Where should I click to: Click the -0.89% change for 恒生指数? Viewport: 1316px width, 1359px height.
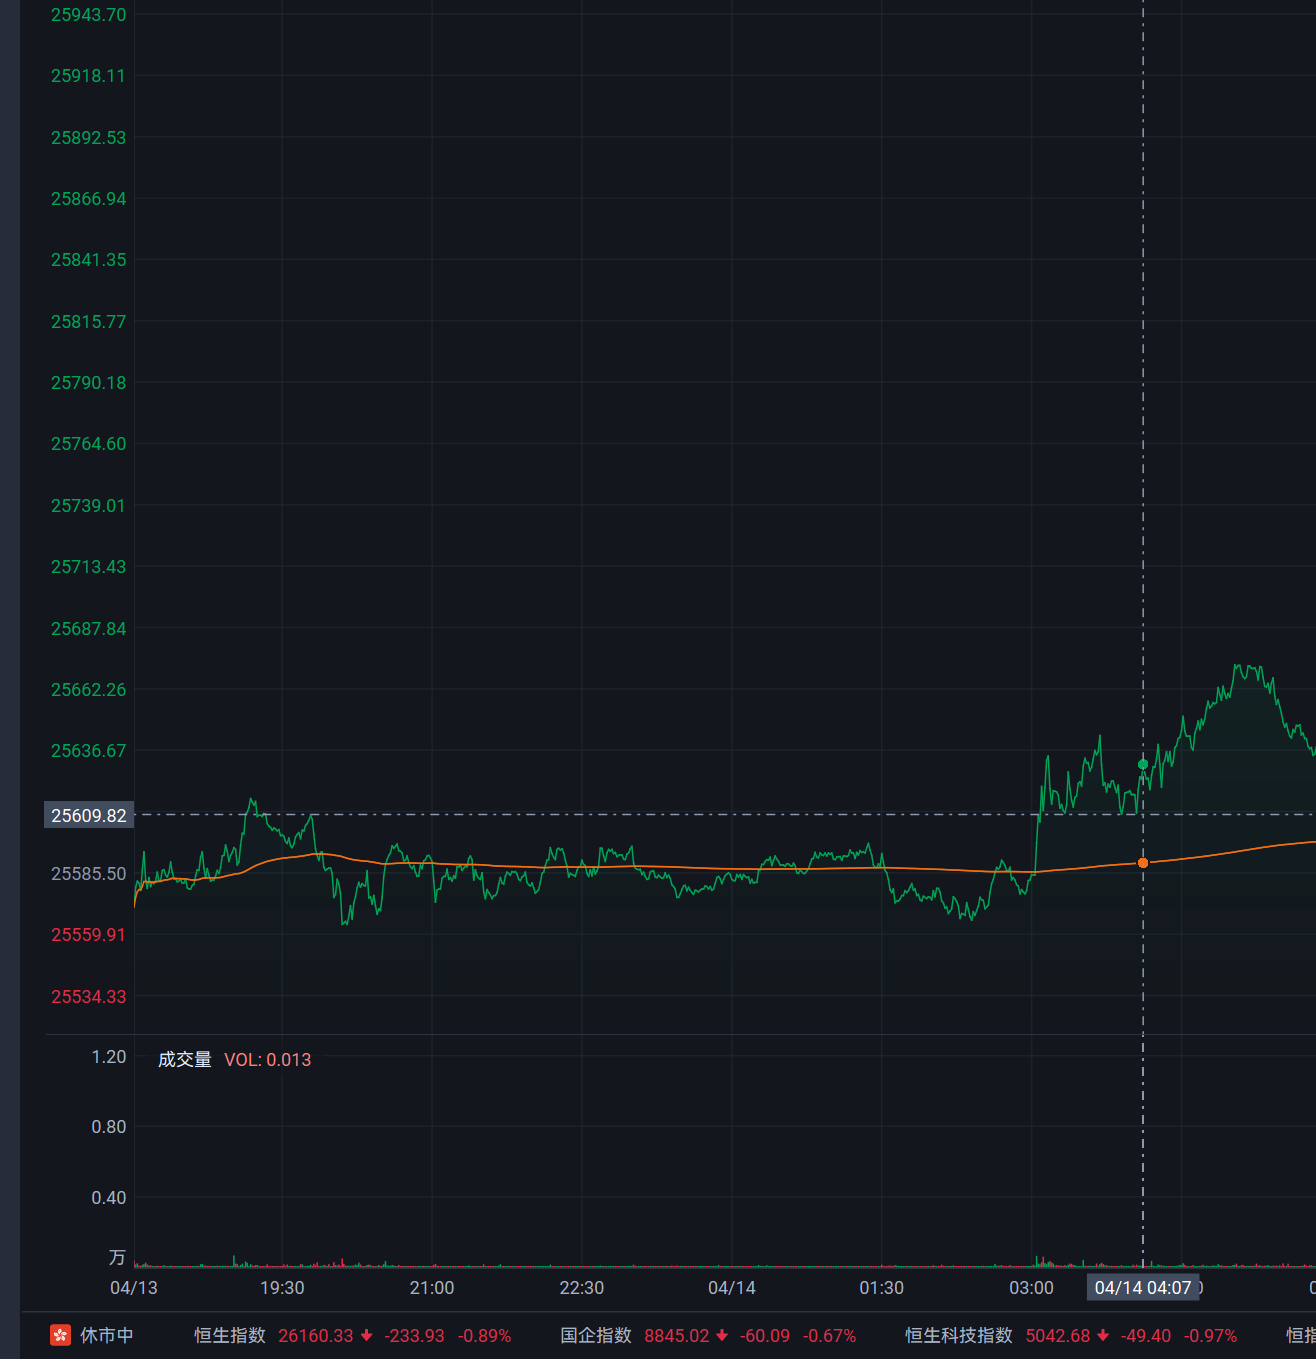tap(484, 1336)
